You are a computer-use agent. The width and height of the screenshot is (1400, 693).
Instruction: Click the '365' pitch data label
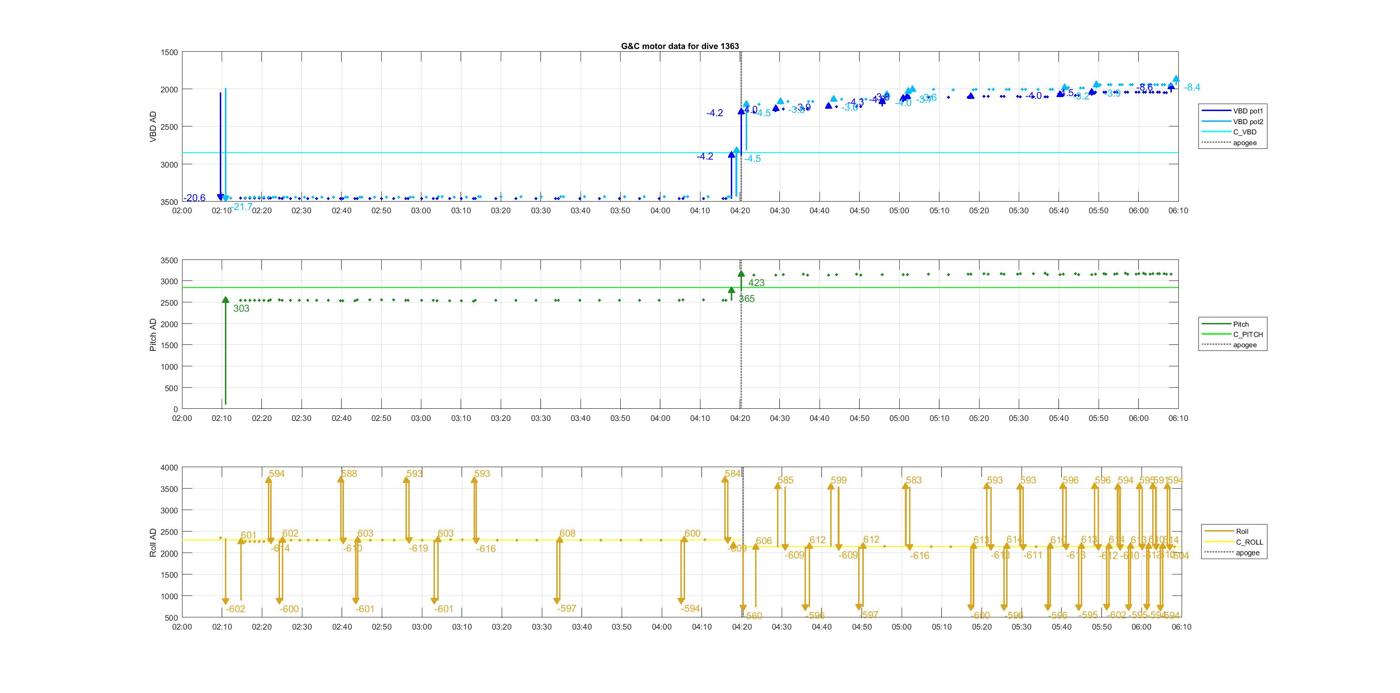(x=747, y=299)
